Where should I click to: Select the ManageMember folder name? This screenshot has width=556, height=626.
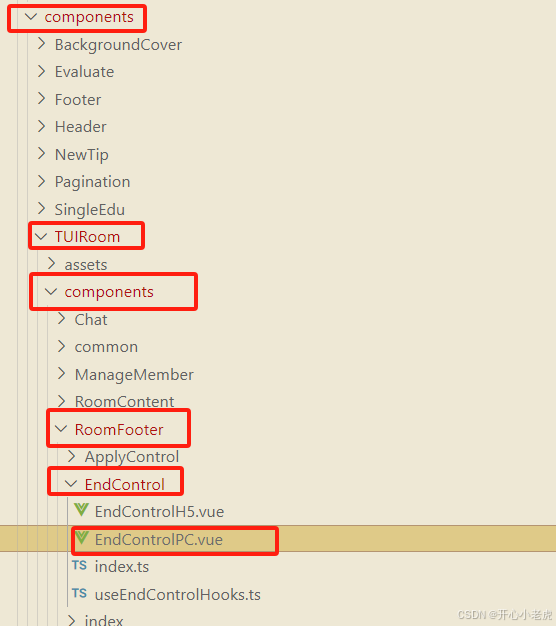pyautogui.click(x=134, y=375)
